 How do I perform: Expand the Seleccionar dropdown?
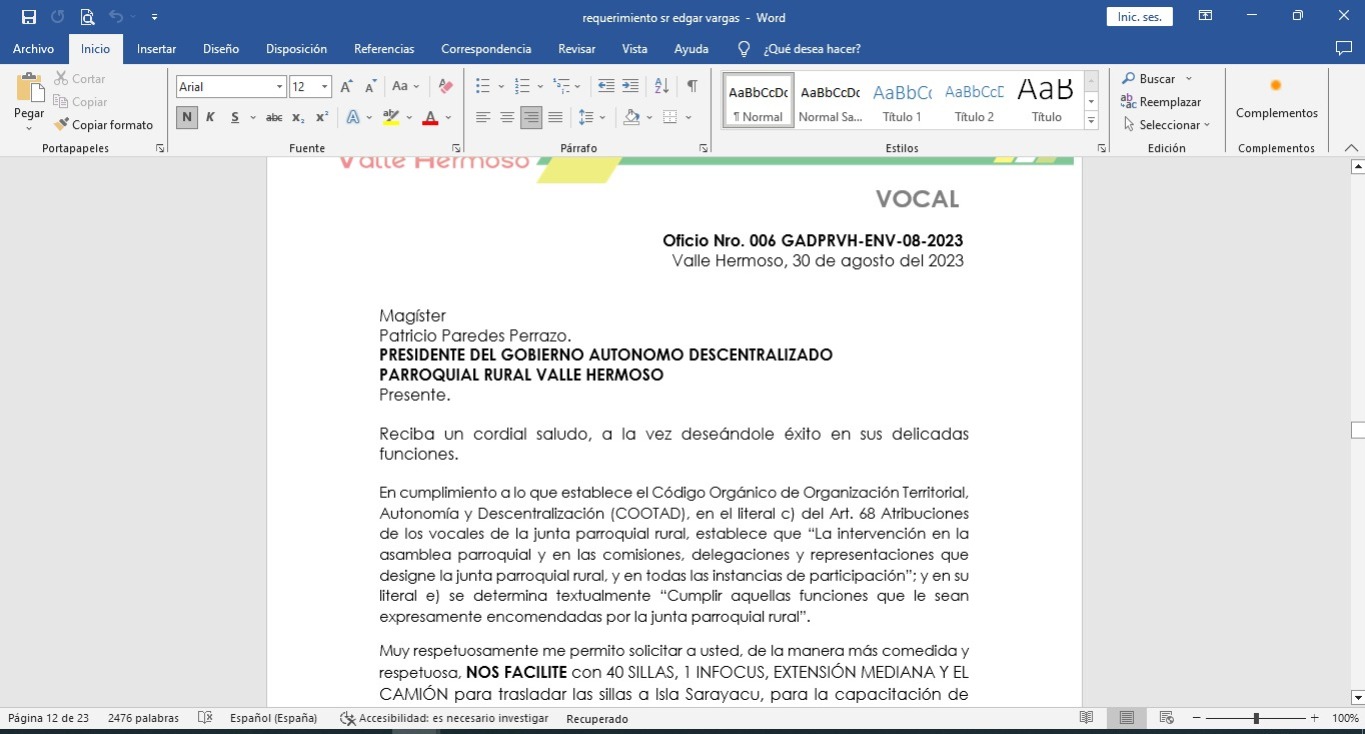click(1166, 125)
